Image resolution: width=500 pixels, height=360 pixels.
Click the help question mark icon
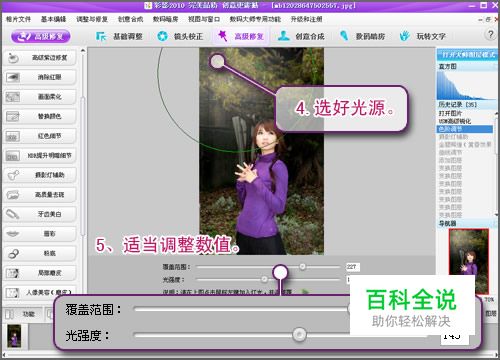[x=490, y=35]
